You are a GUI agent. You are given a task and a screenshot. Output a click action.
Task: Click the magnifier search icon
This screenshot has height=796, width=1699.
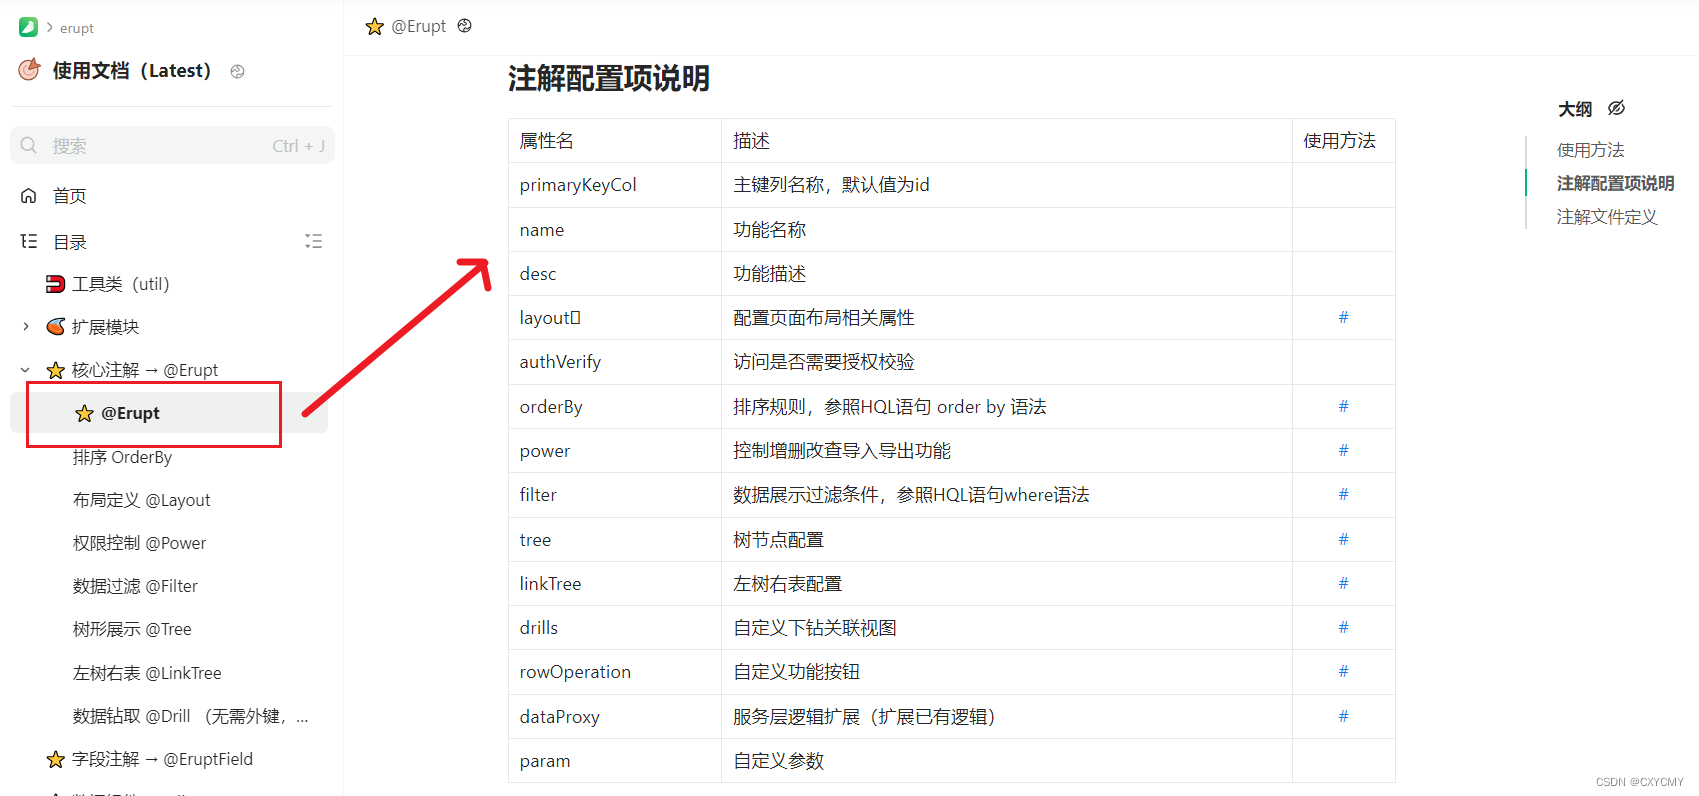point(29,146)
